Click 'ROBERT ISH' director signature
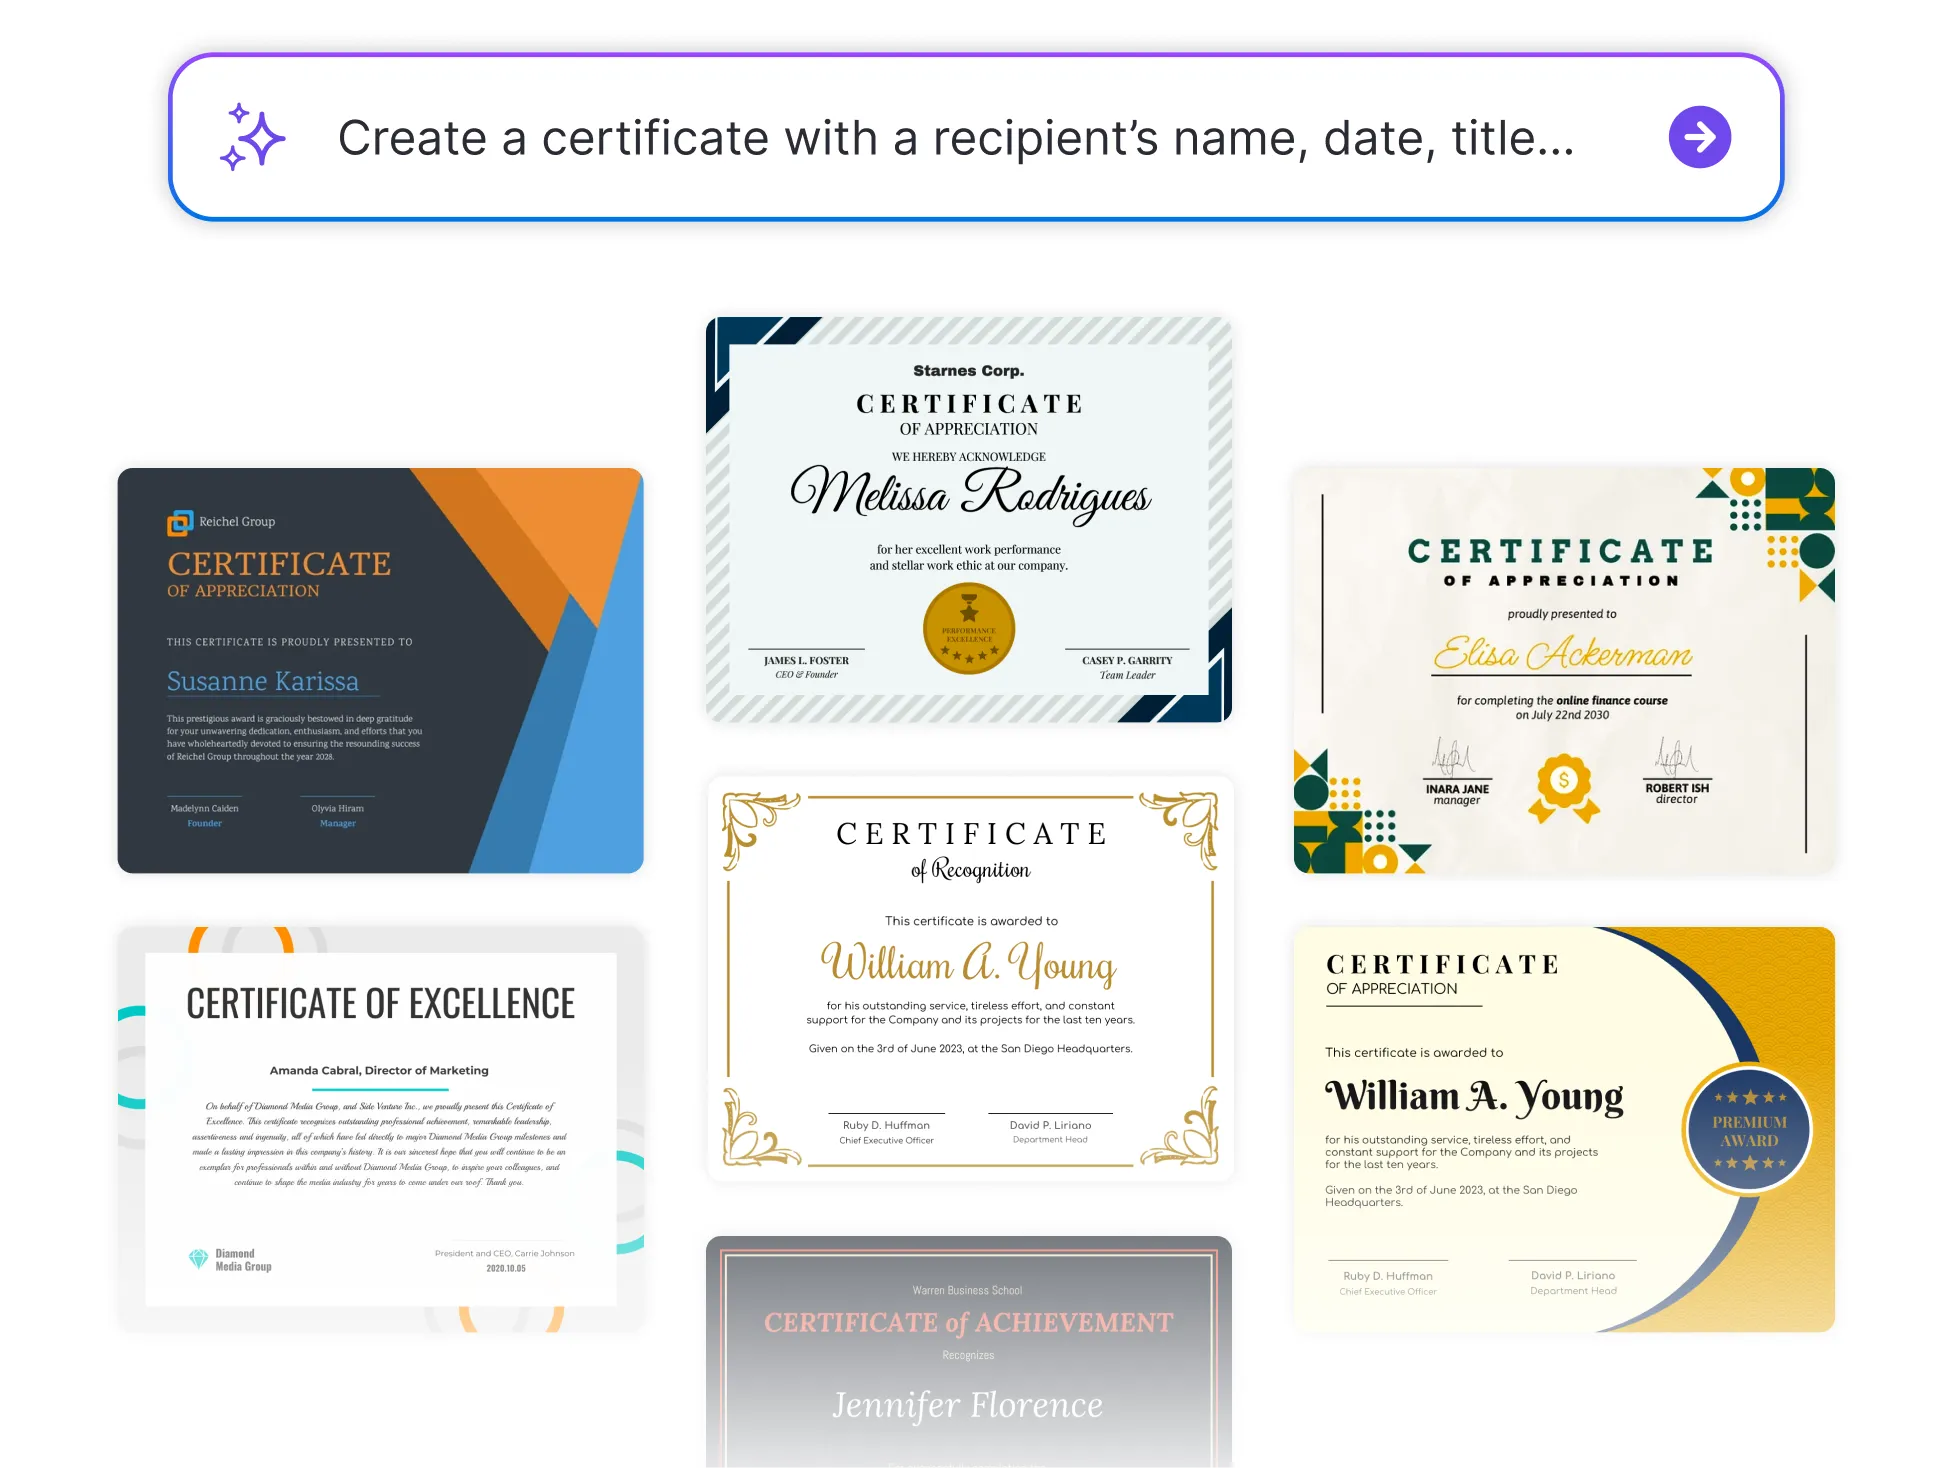The height and width of the screenshot is (1468, 1953). click(1677, 788)
